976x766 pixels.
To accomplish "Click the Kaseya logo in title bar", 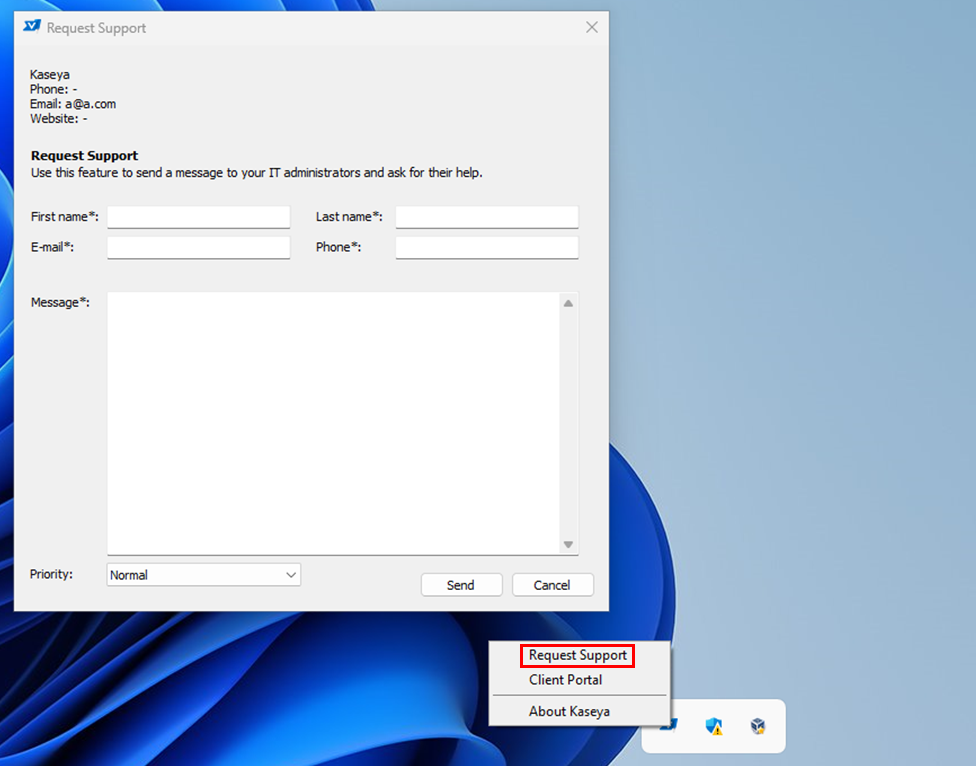I will click(32, 27).
